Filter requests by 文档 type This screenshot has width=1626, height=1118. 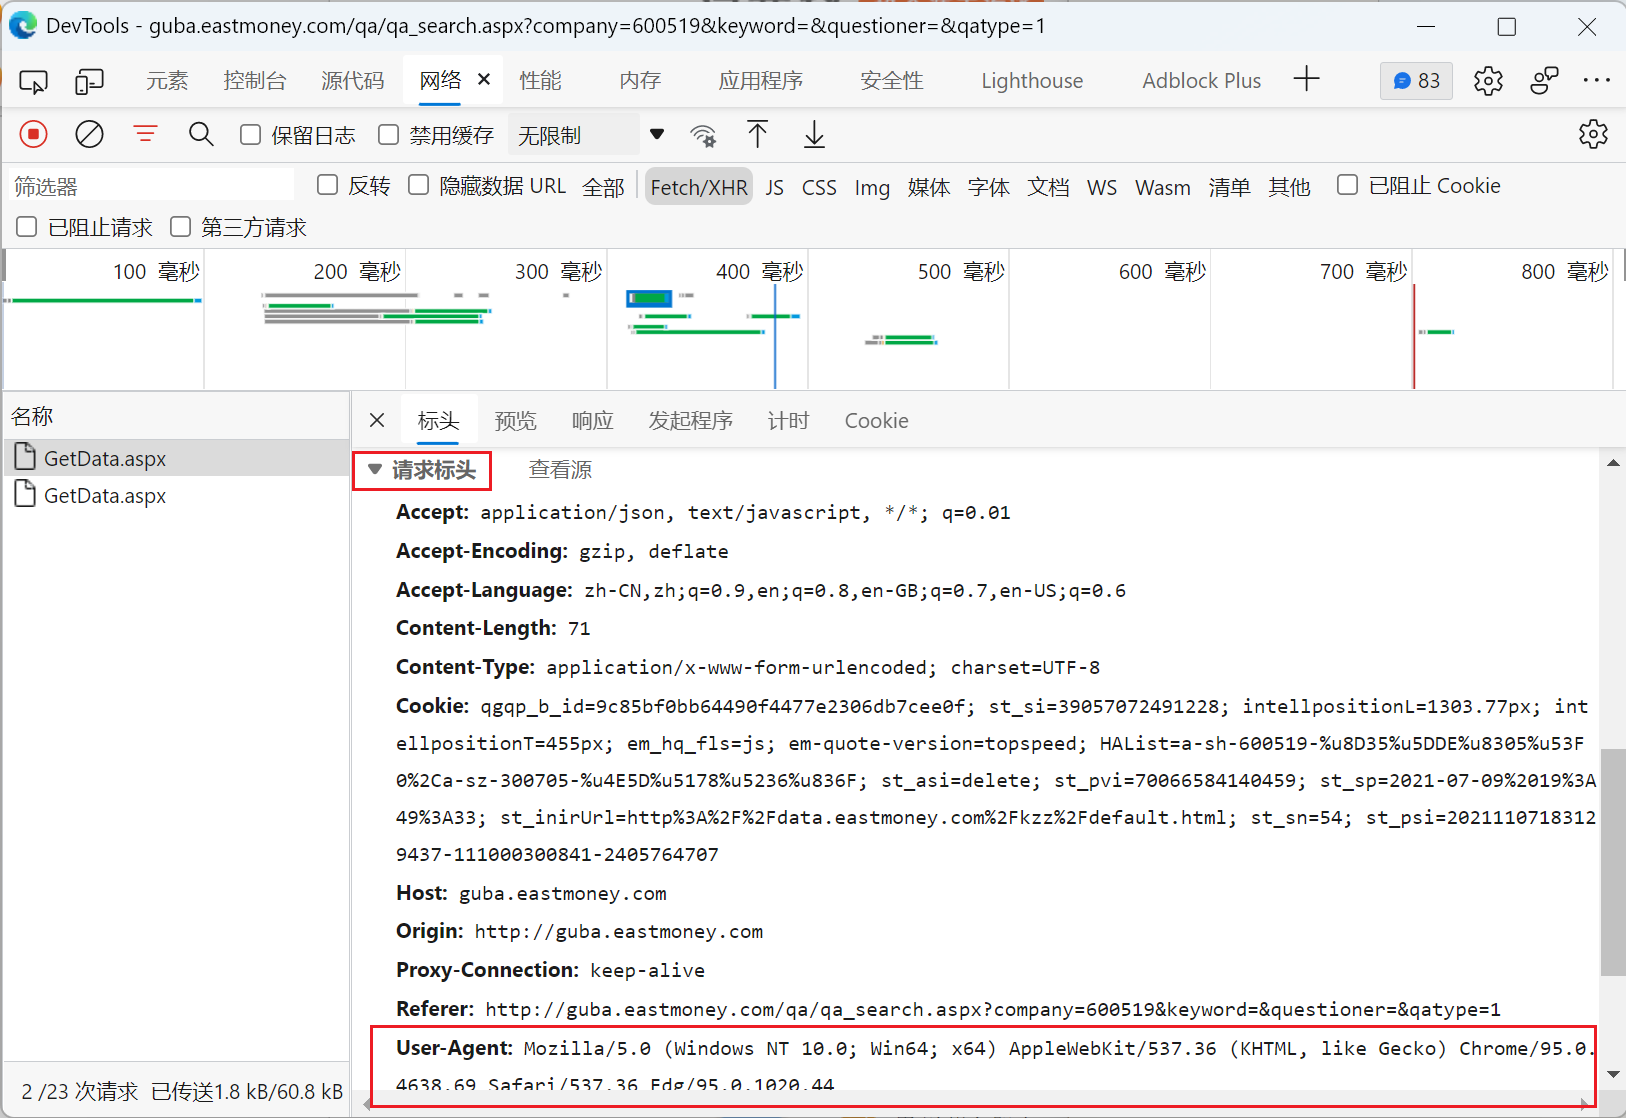click(x=1049, y=187)
